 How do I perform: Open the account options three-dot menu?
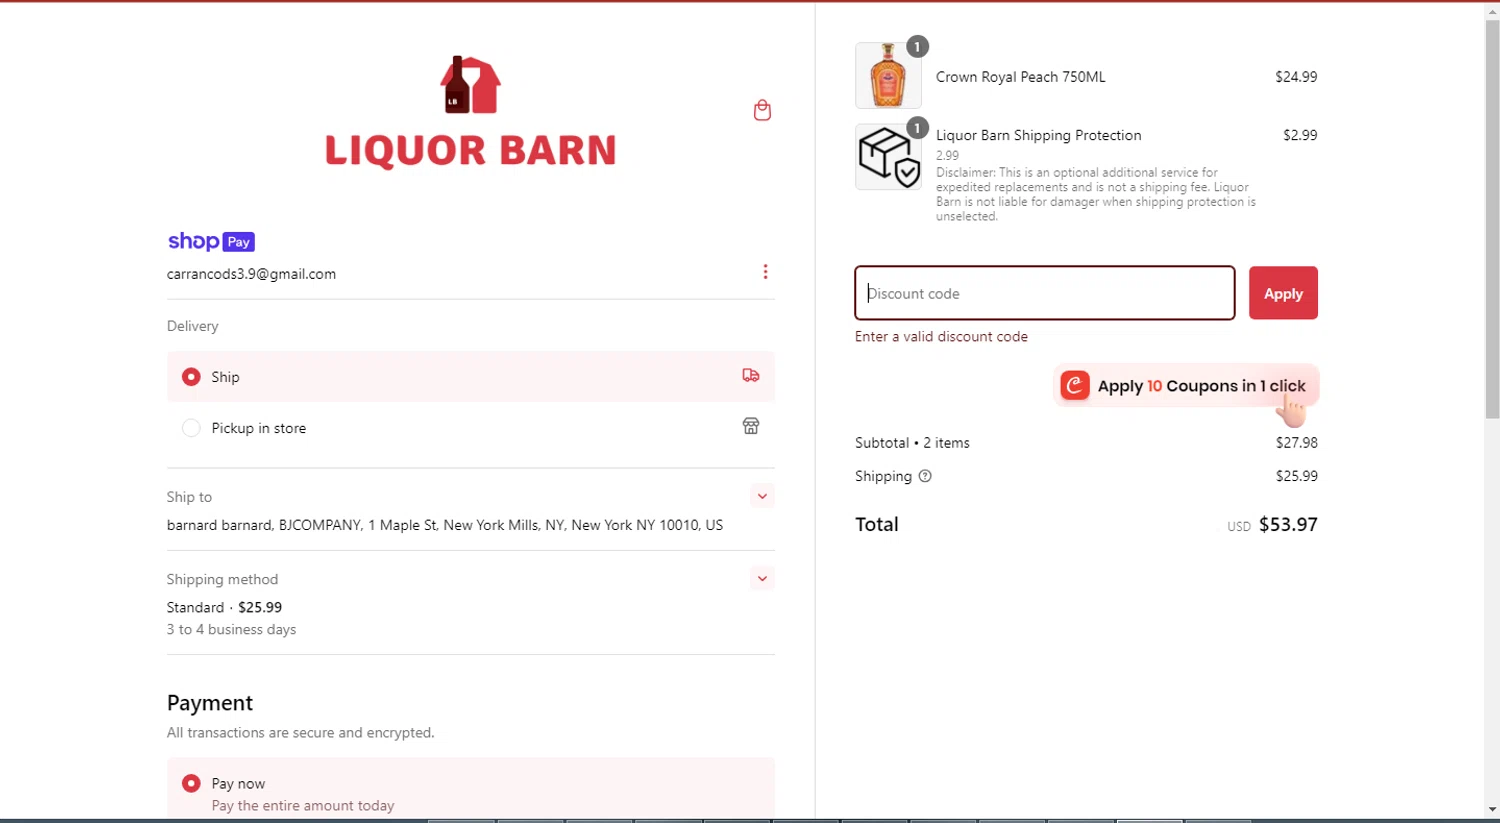pyautogui.click(x=765, y=272)
